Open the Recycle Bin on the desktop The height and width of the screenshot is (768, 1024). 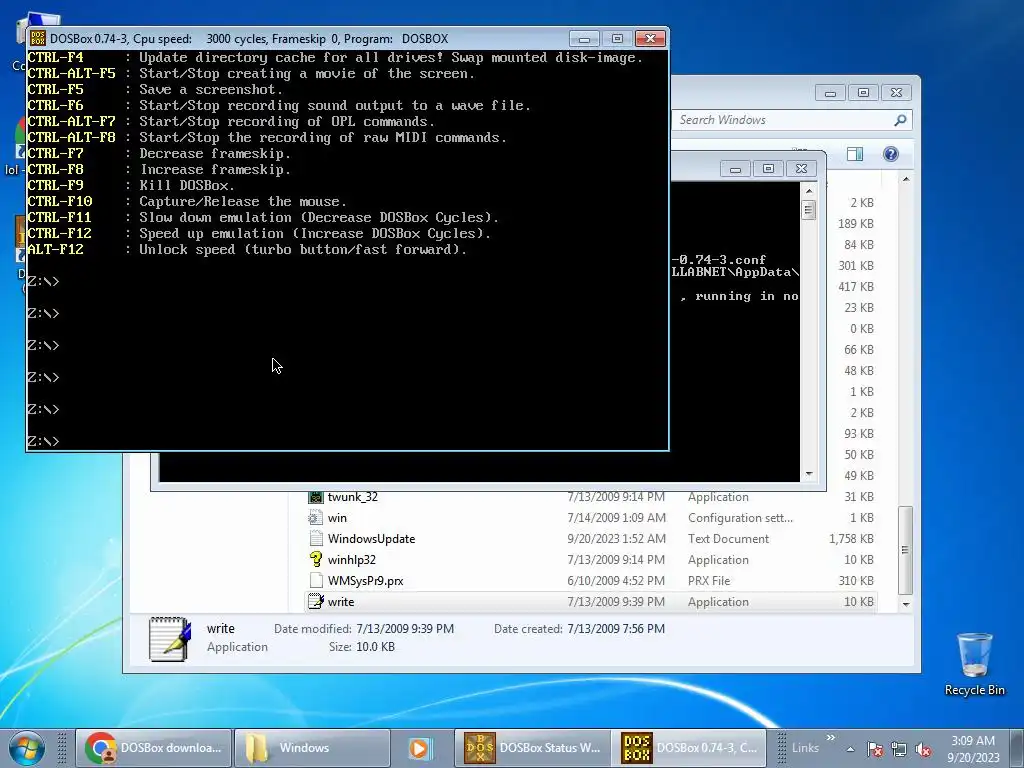(974, 664)
